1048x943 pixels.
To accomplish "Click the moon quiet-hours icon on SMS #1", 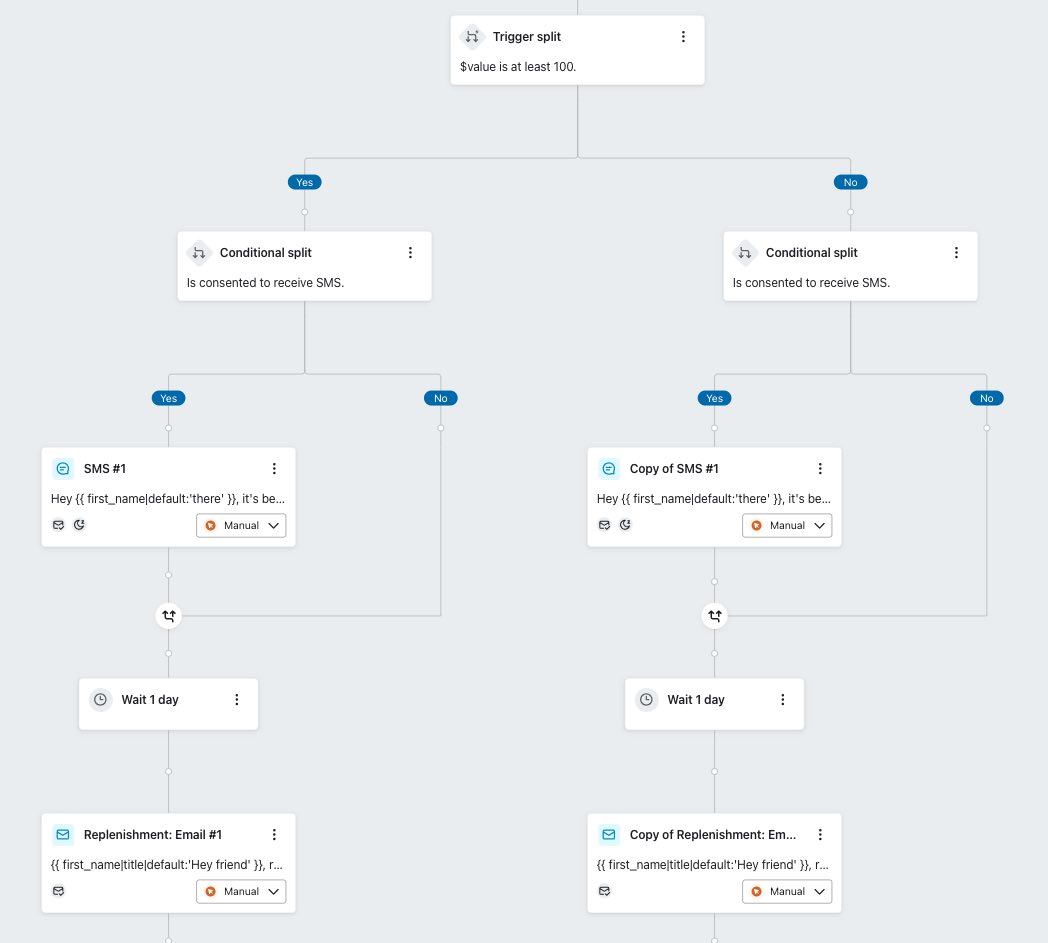I will [79, 524].
